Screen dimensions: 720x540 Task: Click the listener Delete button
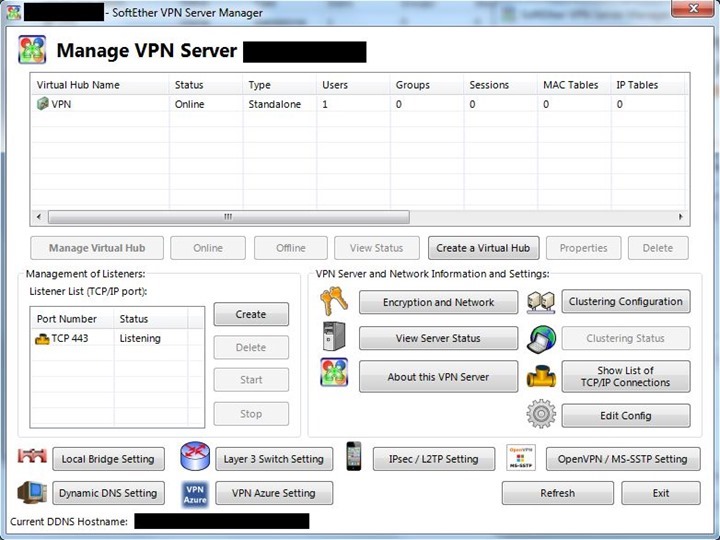click(x=251, y=347)
